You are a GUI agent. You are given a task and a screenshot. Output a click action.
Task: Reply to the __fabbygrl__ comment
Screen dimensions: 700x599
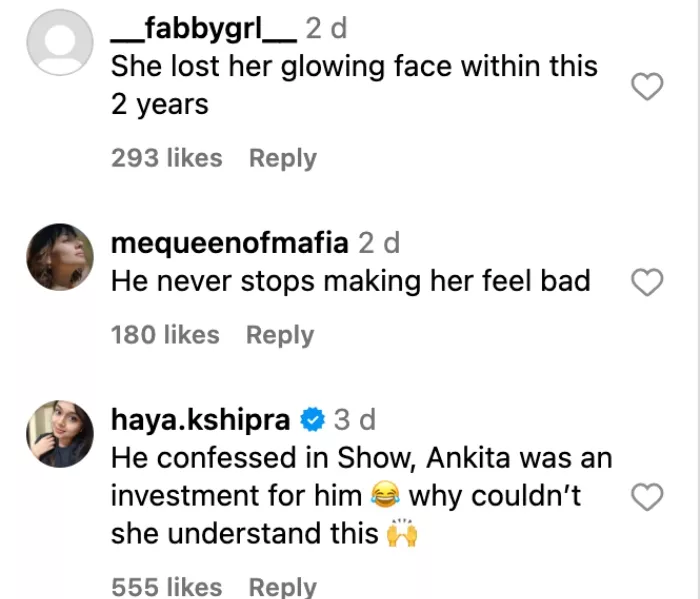point(282,158)
